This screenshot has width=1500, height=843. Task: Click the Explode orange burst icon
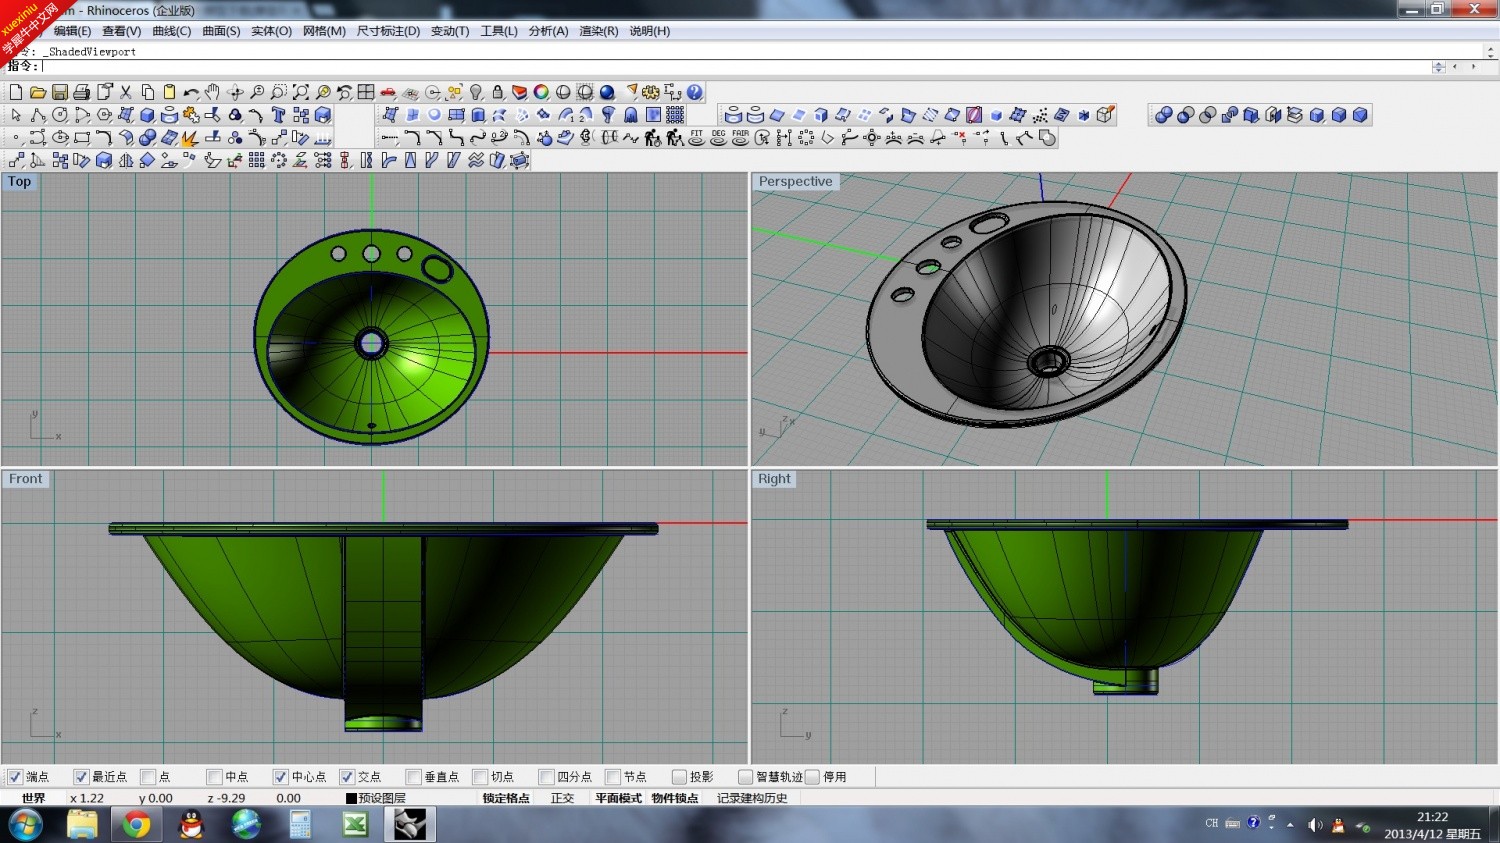[189, 138]
